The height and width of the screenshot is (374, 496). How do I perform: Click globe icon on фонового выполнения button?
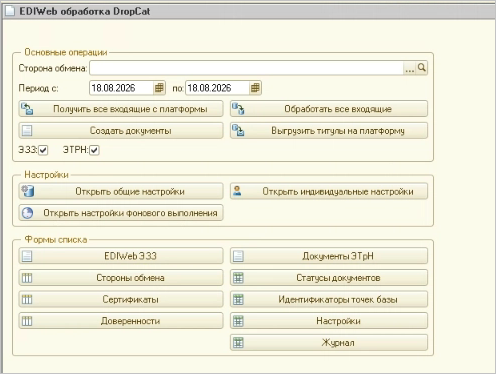pyautogui.click(x=27, y=213)
